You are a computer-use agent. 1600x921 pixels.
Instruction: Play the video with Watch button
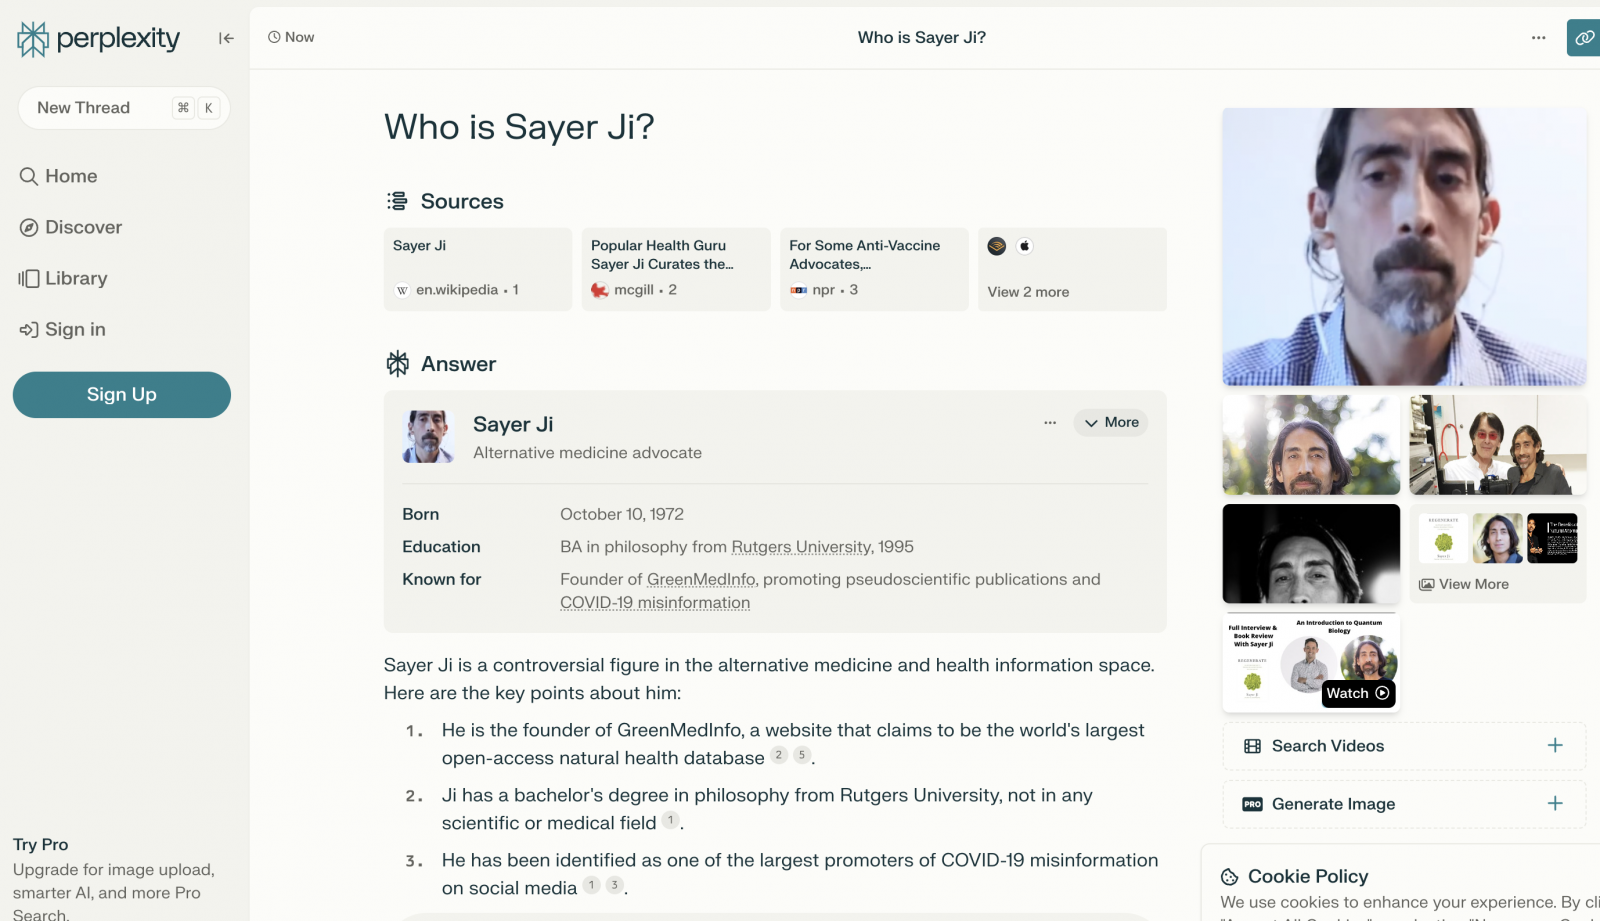(x=1358, y=694)
